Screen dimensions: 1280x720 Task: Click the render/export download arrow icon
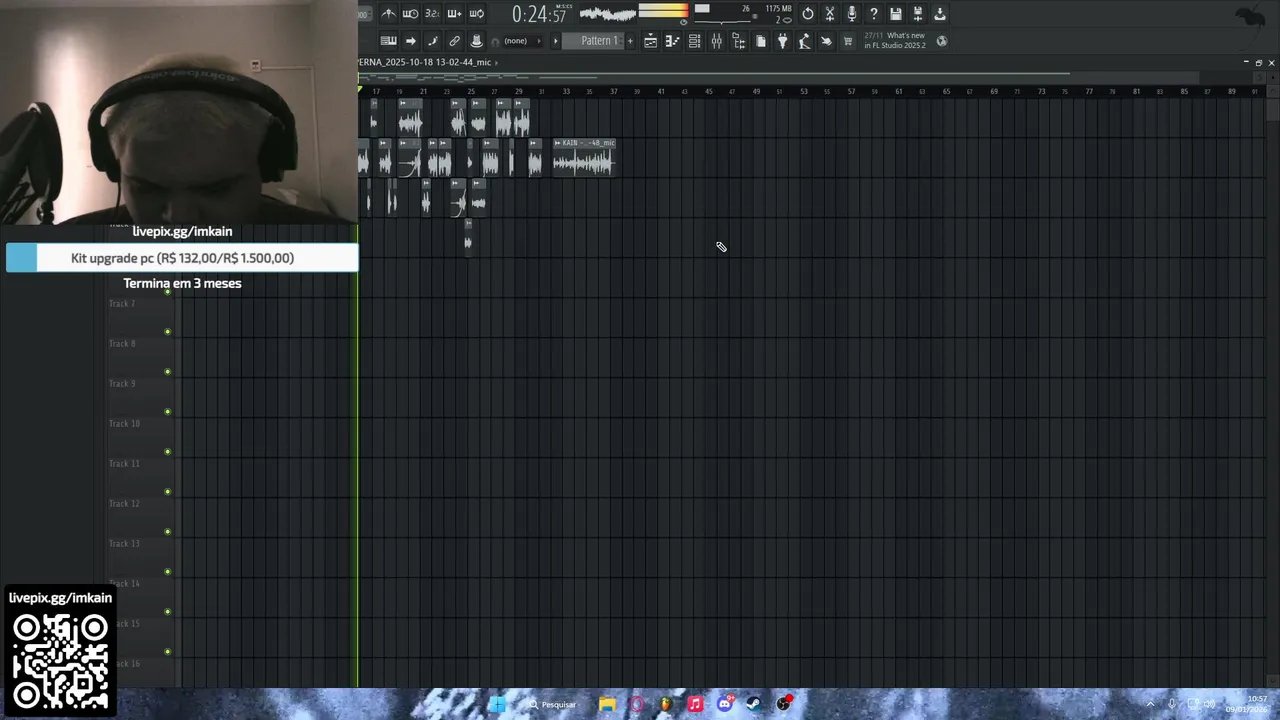pos(940,14)
